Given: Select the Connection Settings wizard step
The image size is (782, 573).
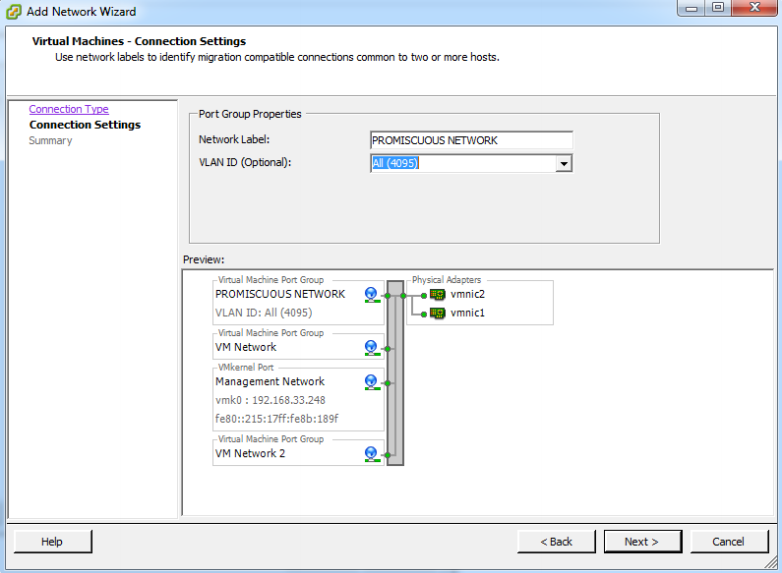Looking at the screenshot, I should coord(85,125).
